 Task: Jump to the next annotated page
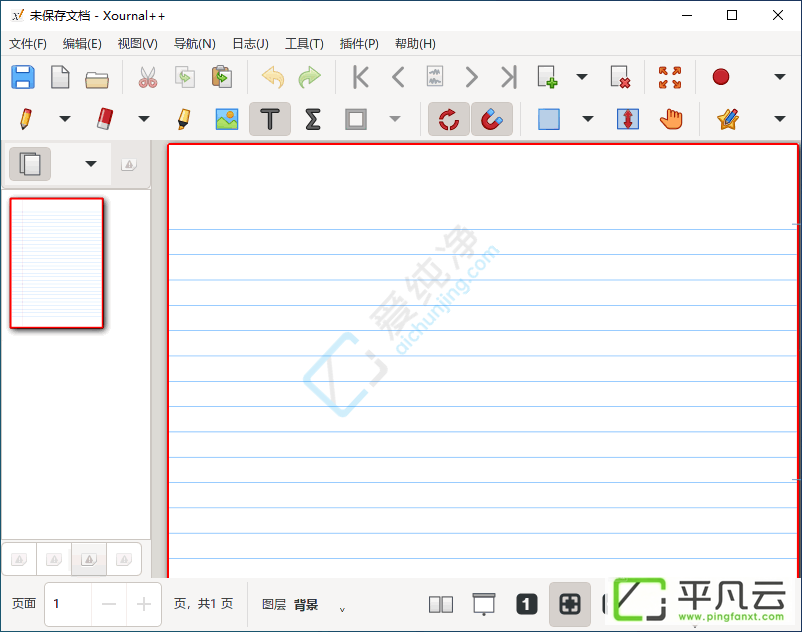[435, 77]
